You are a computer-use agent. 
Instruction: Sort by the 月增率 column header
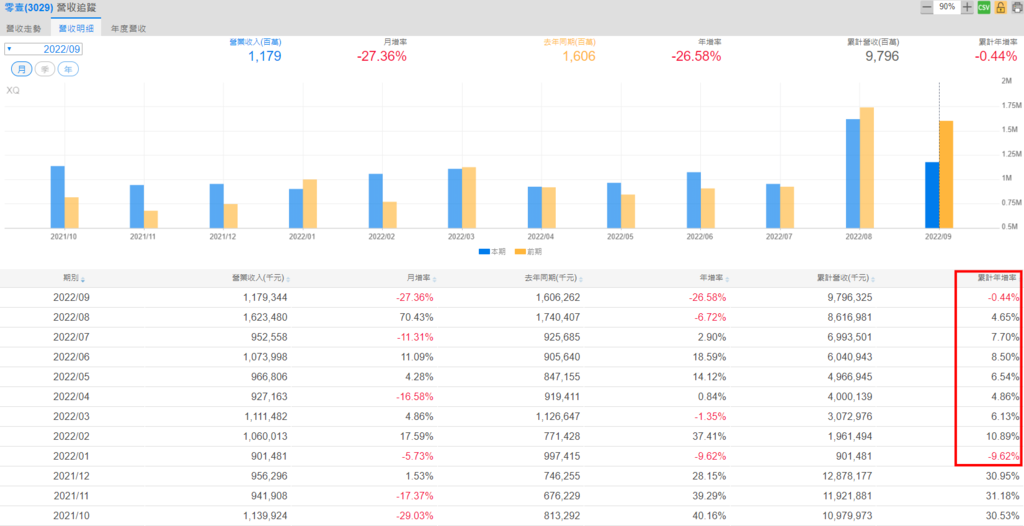point(421,278)
